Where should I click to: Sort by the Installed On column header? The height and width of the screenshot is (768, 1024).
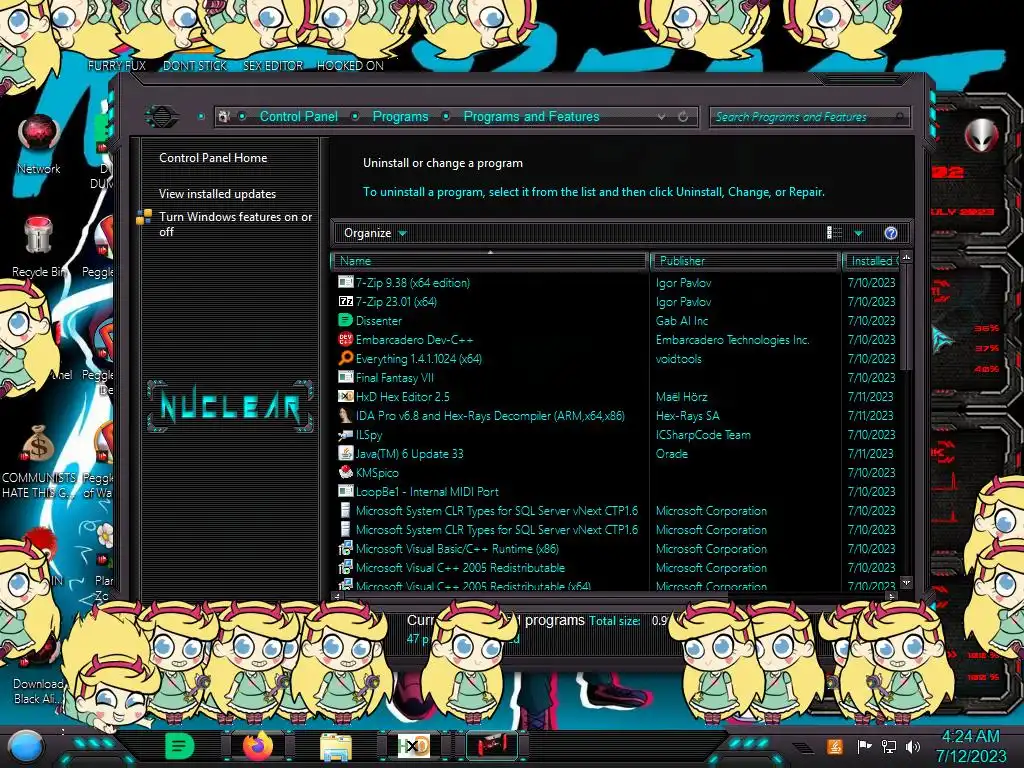click(872, 261)
